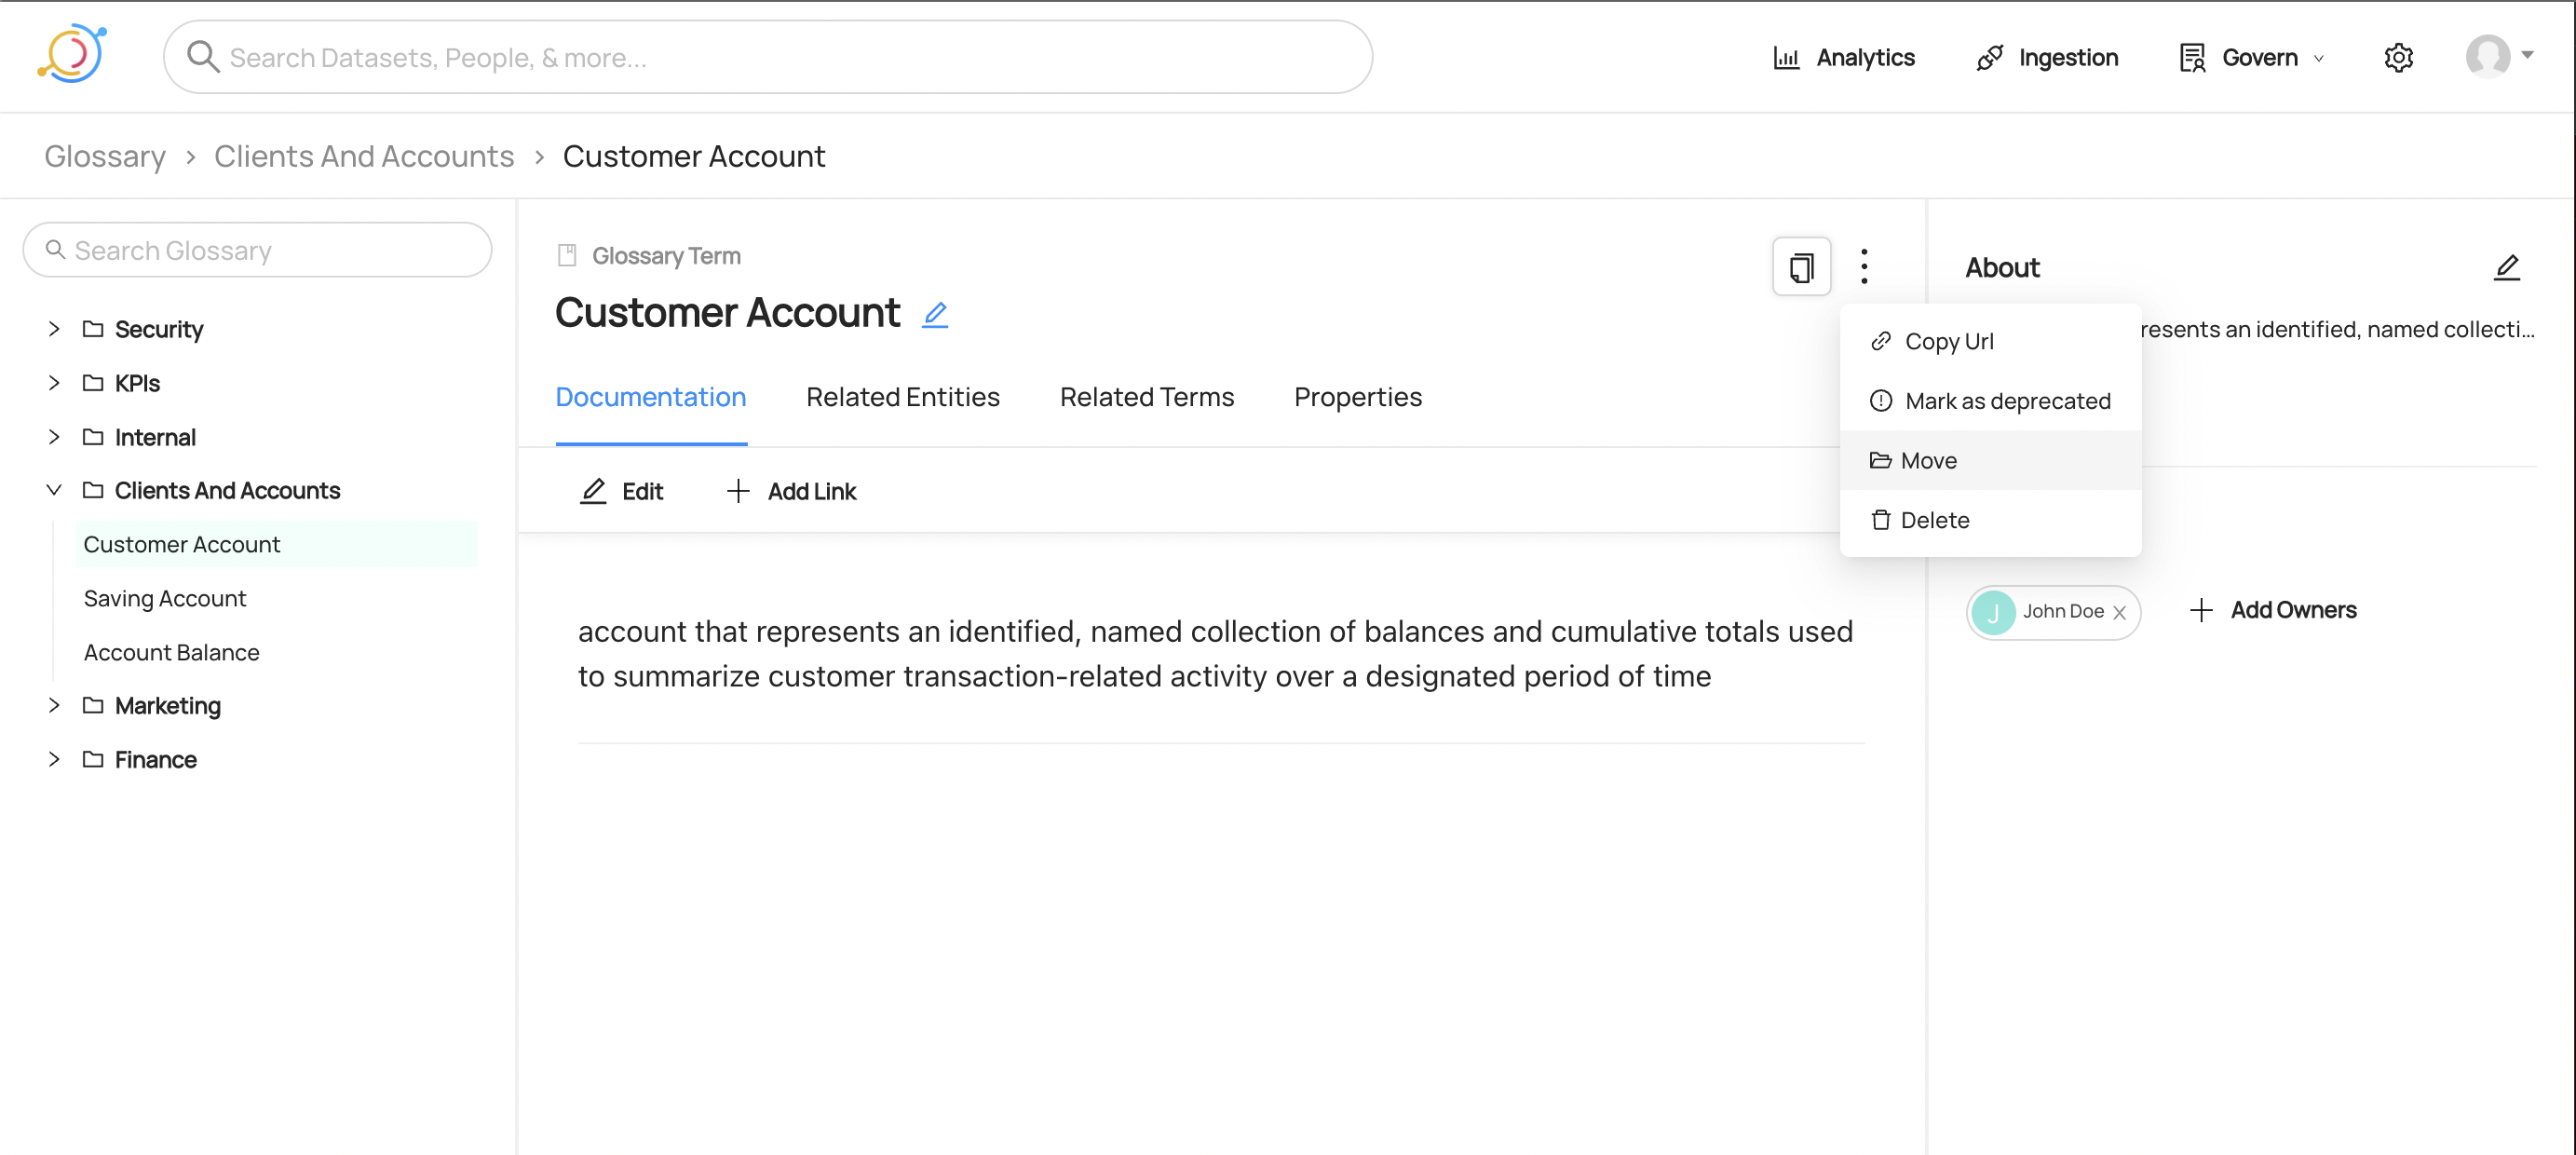Open the three-dot more options menu
The image size is (2576, 1155).
tap(1864, 266)
